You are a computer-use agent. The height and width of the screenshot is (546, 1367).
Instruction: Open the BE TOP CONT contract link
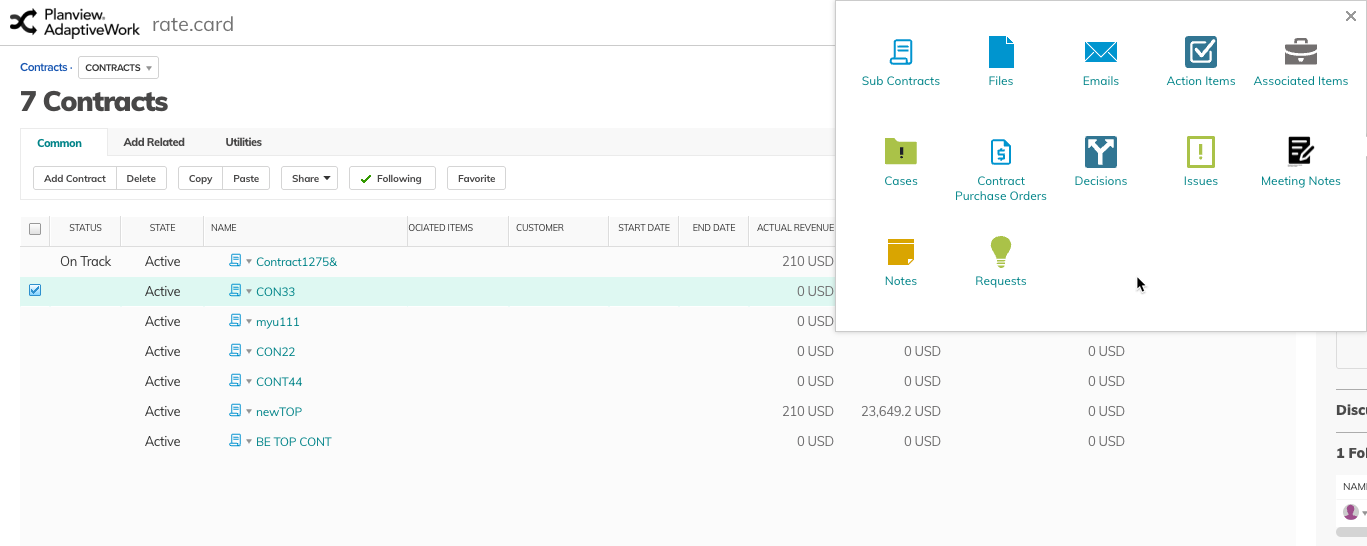point(294,442)
